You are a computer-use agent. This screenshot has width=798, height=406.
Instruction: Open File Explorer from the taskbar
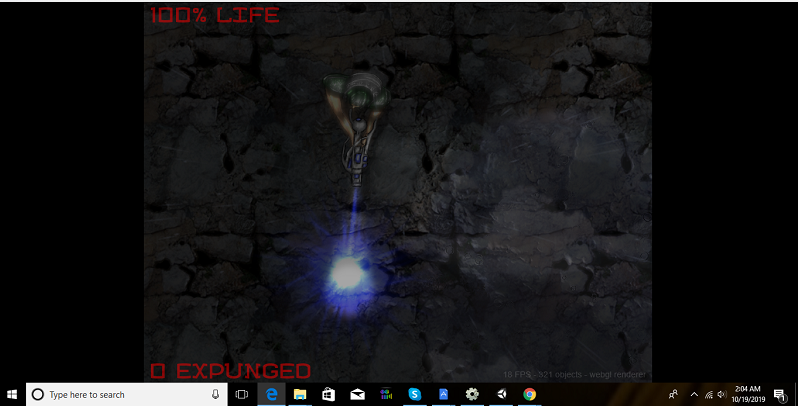300,394
